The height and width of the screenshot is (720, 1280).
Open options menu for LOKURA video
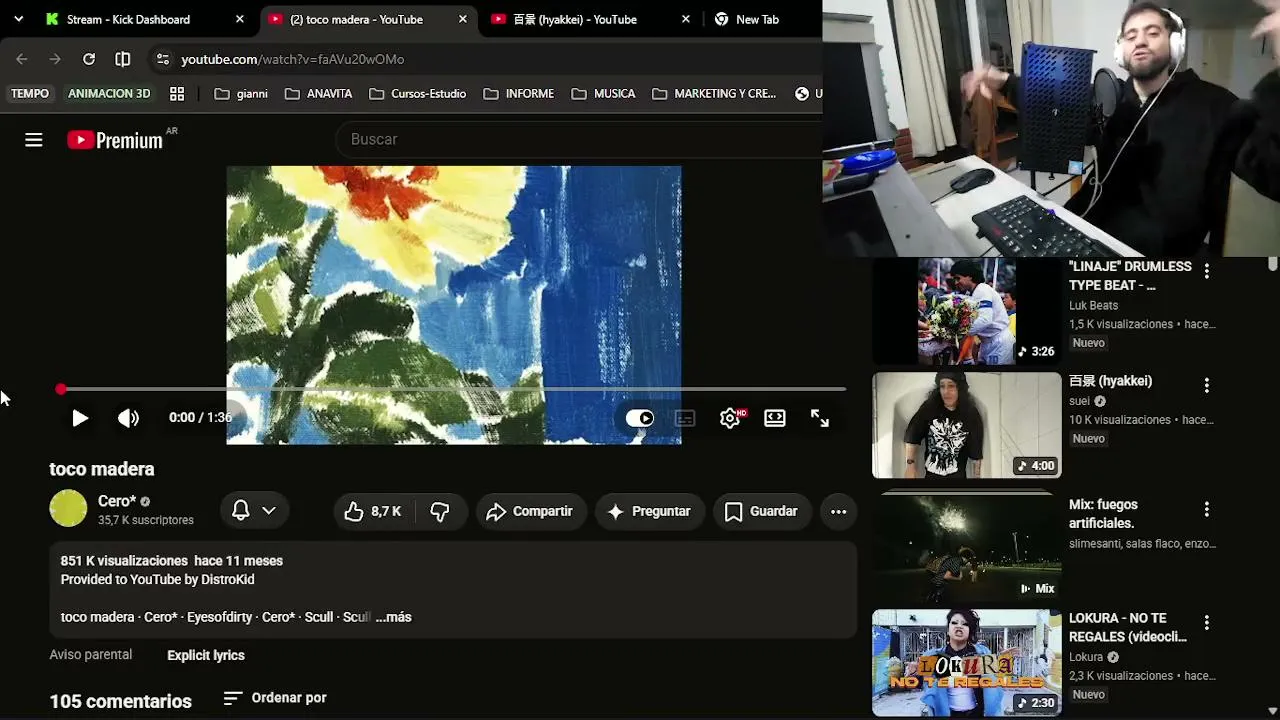pyautogui.click(x=1207, y=623)
